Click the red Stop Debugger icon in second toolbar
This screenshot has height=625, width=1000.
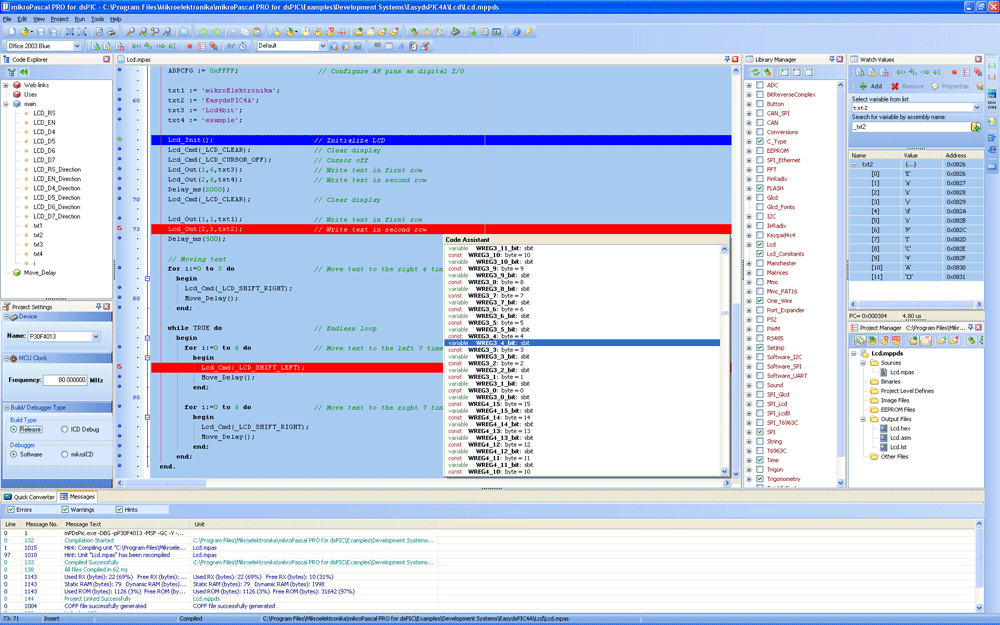tap(189, 46)
